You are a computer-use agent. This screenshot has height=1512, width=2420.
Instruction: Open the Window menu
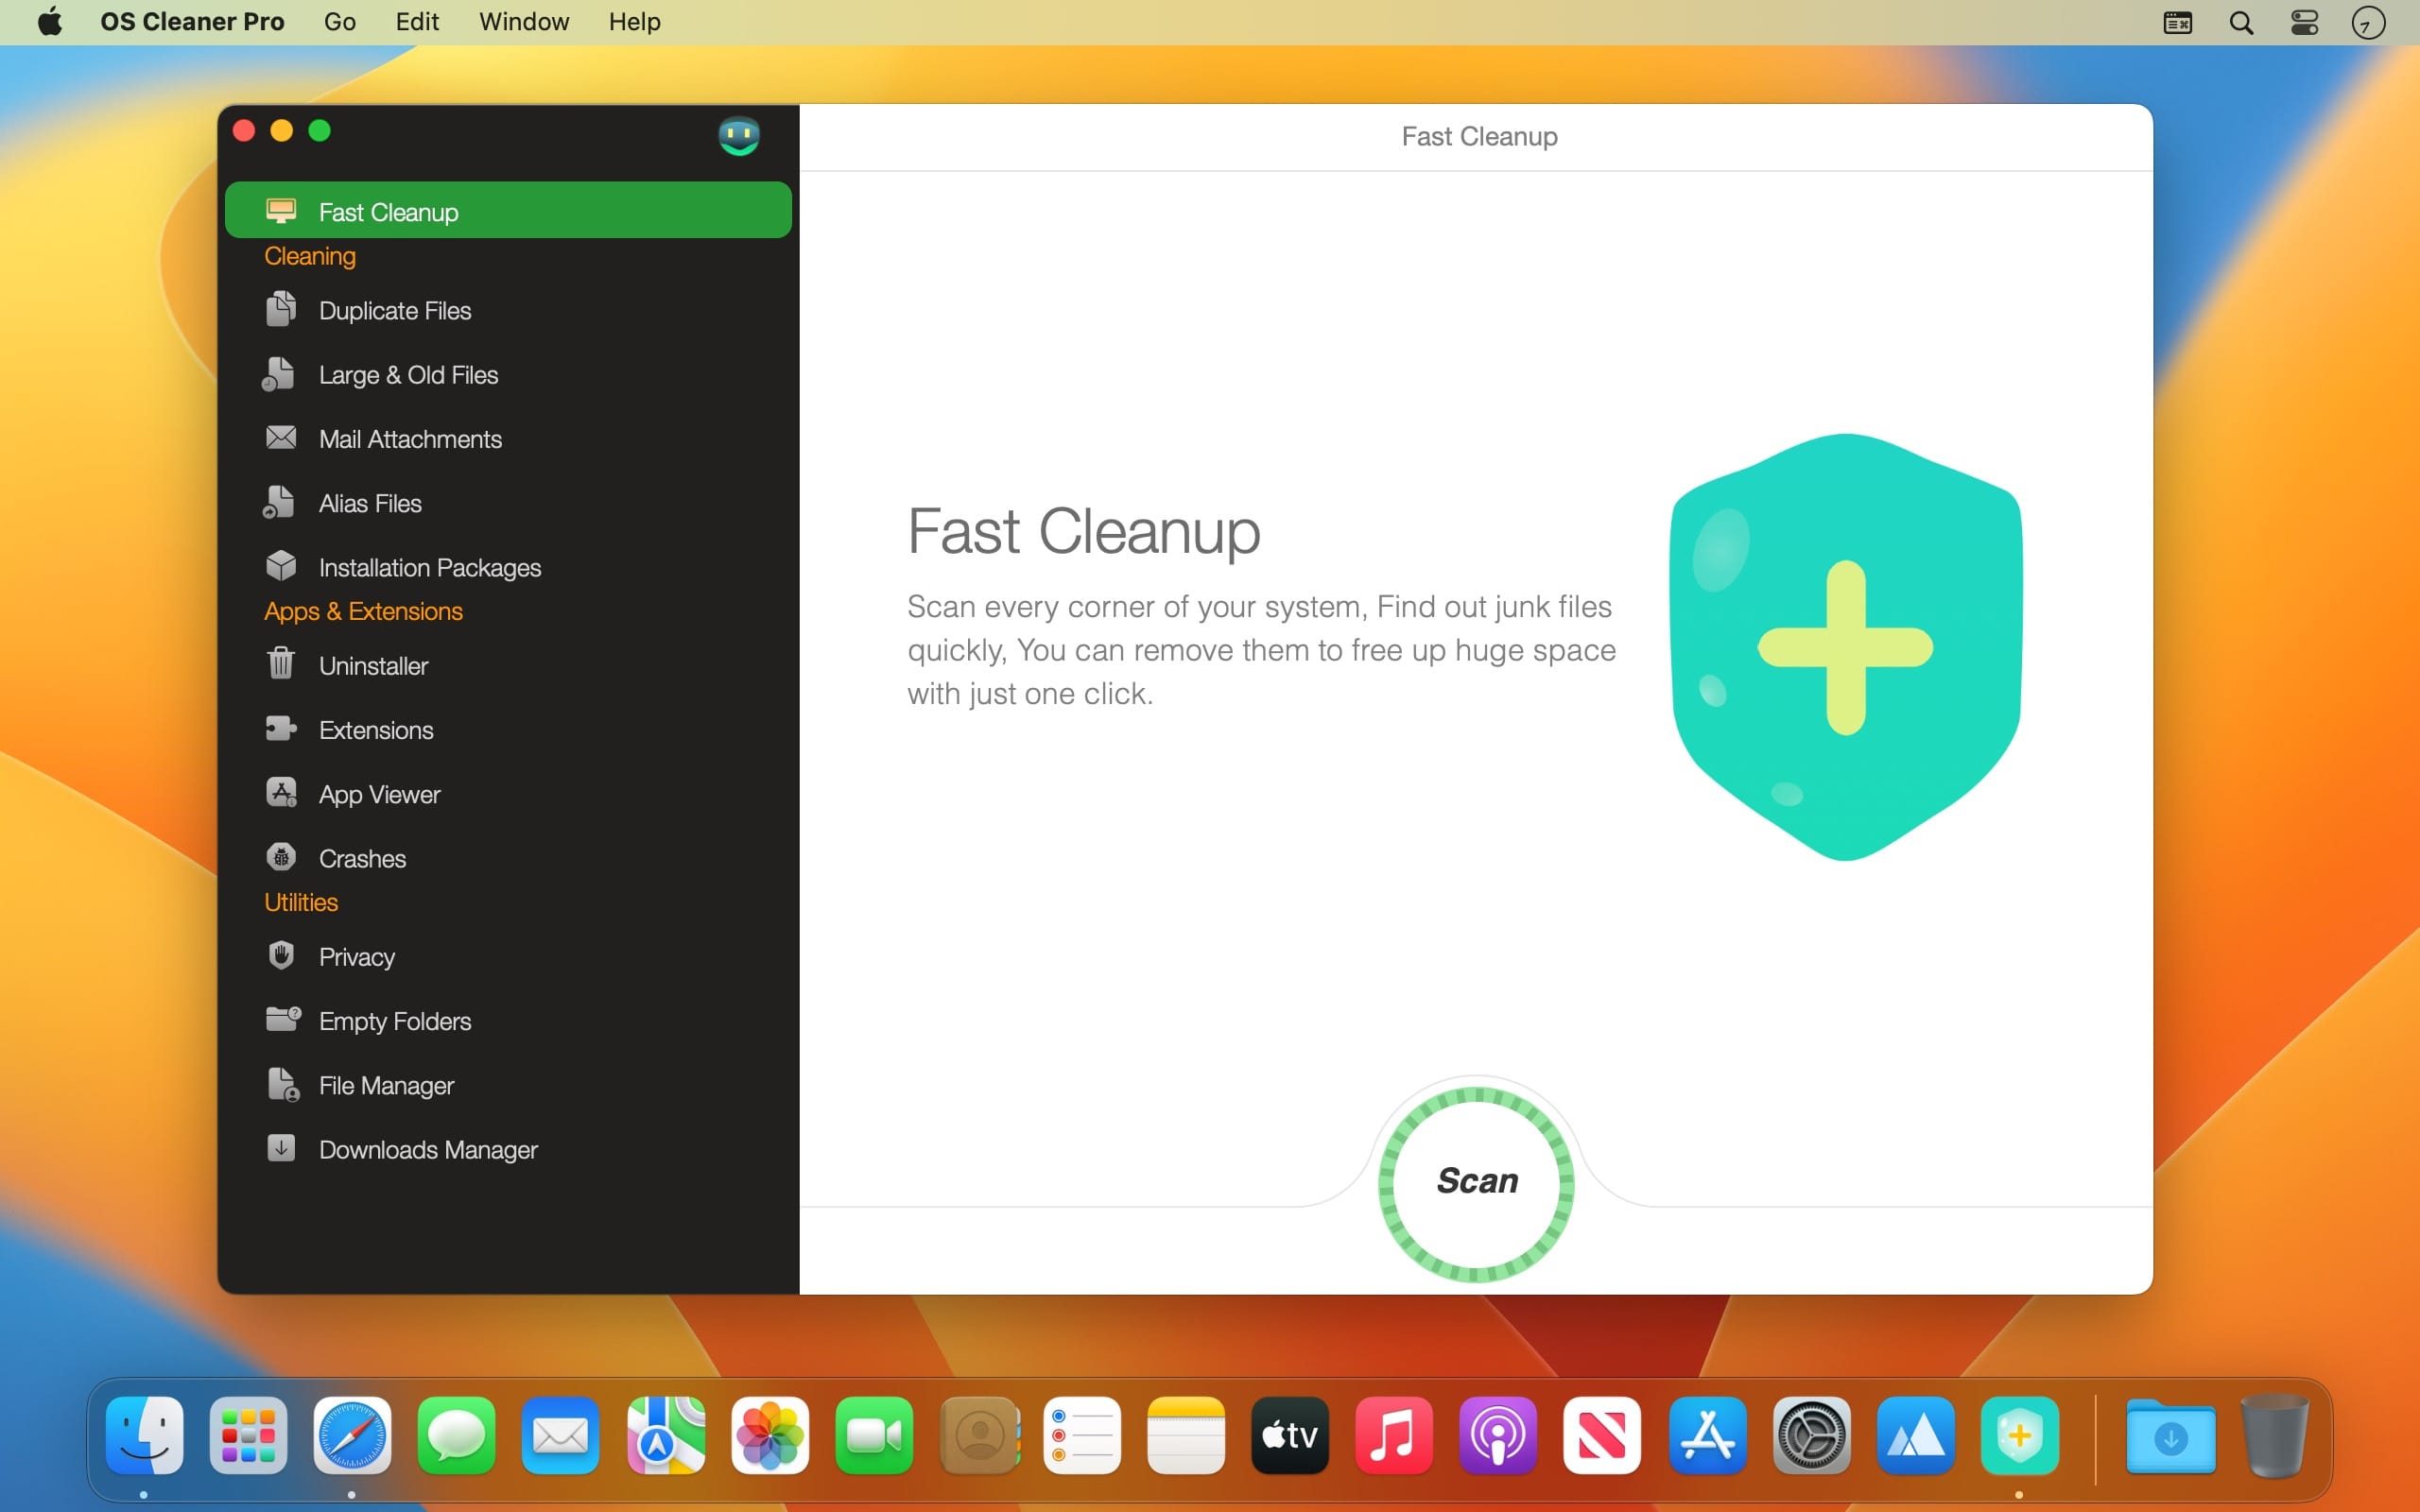[523, 22]
